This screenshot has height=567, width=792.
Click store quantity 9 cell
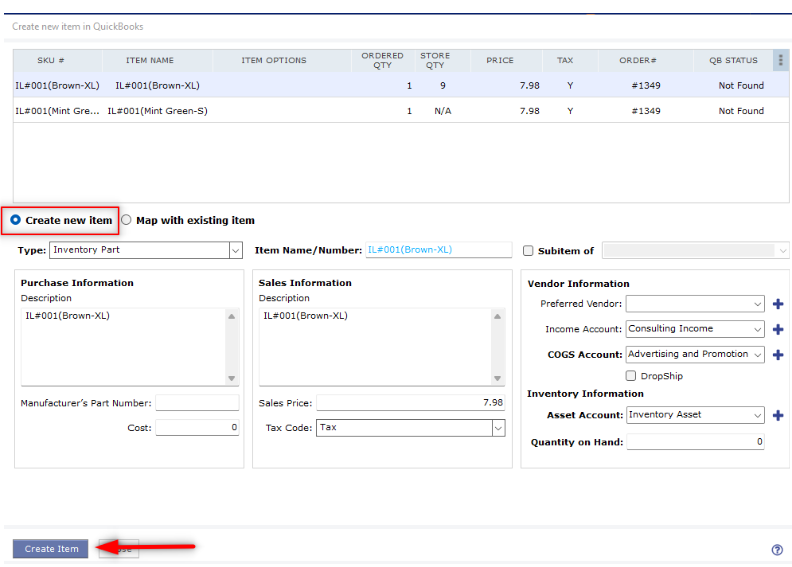tap(442, 85)
